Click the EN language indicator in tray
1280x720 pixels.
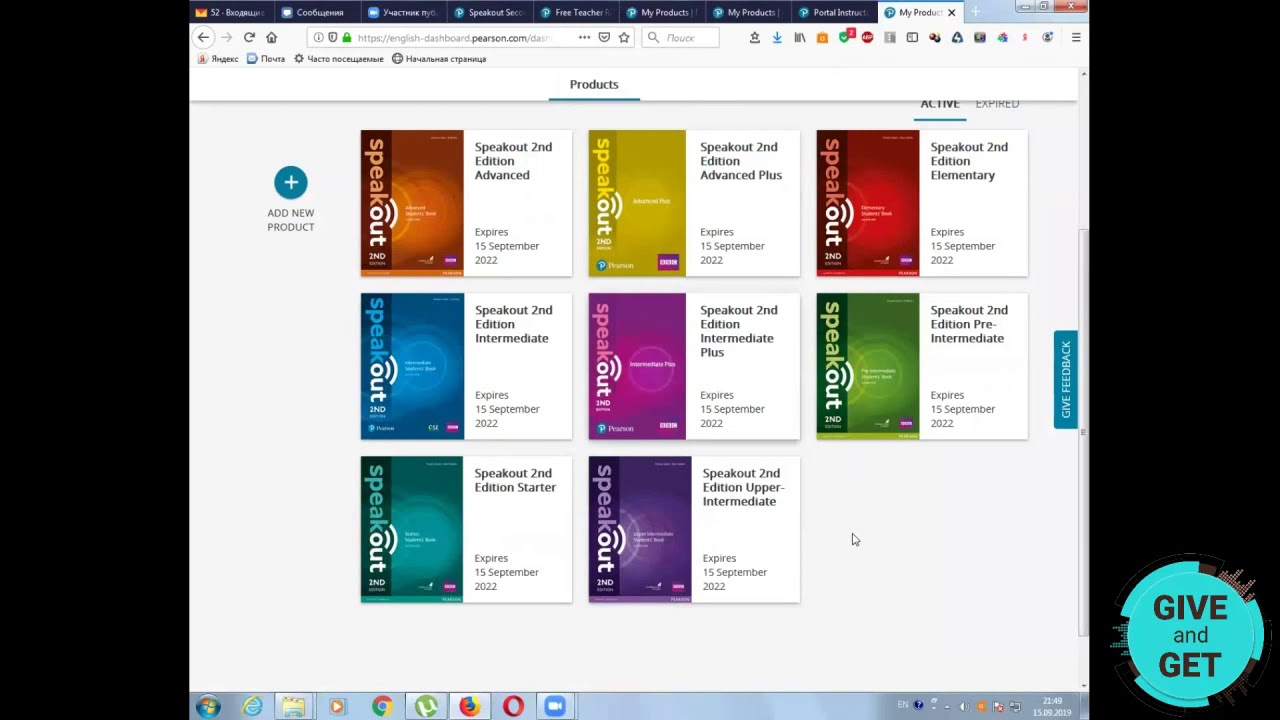pos(903,705)
